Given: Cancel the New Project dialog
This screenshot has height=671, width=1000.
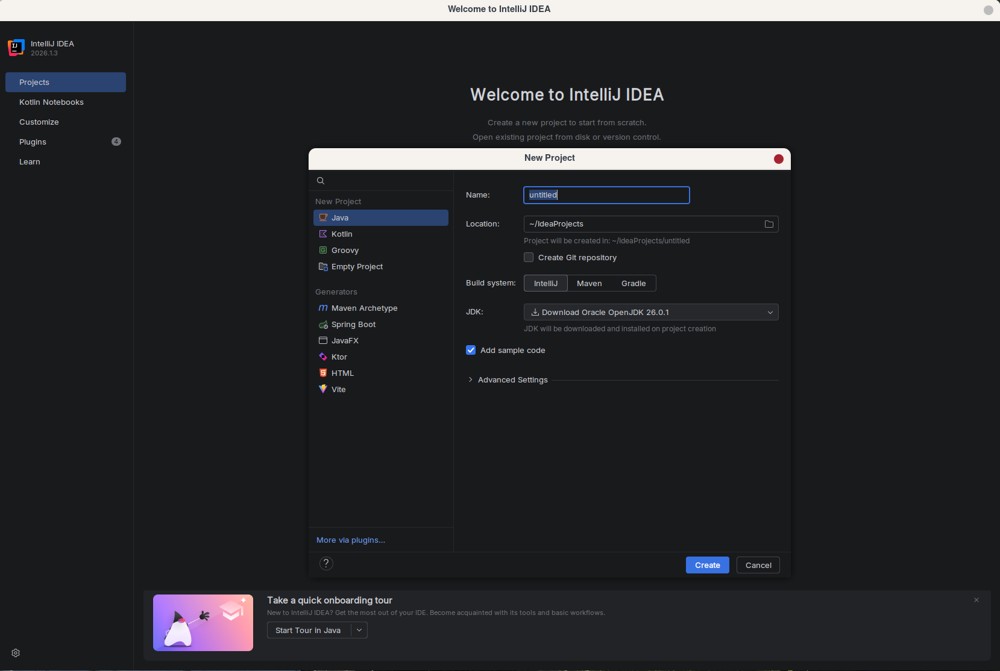Looking at the screenshot, I should point(758,565).
